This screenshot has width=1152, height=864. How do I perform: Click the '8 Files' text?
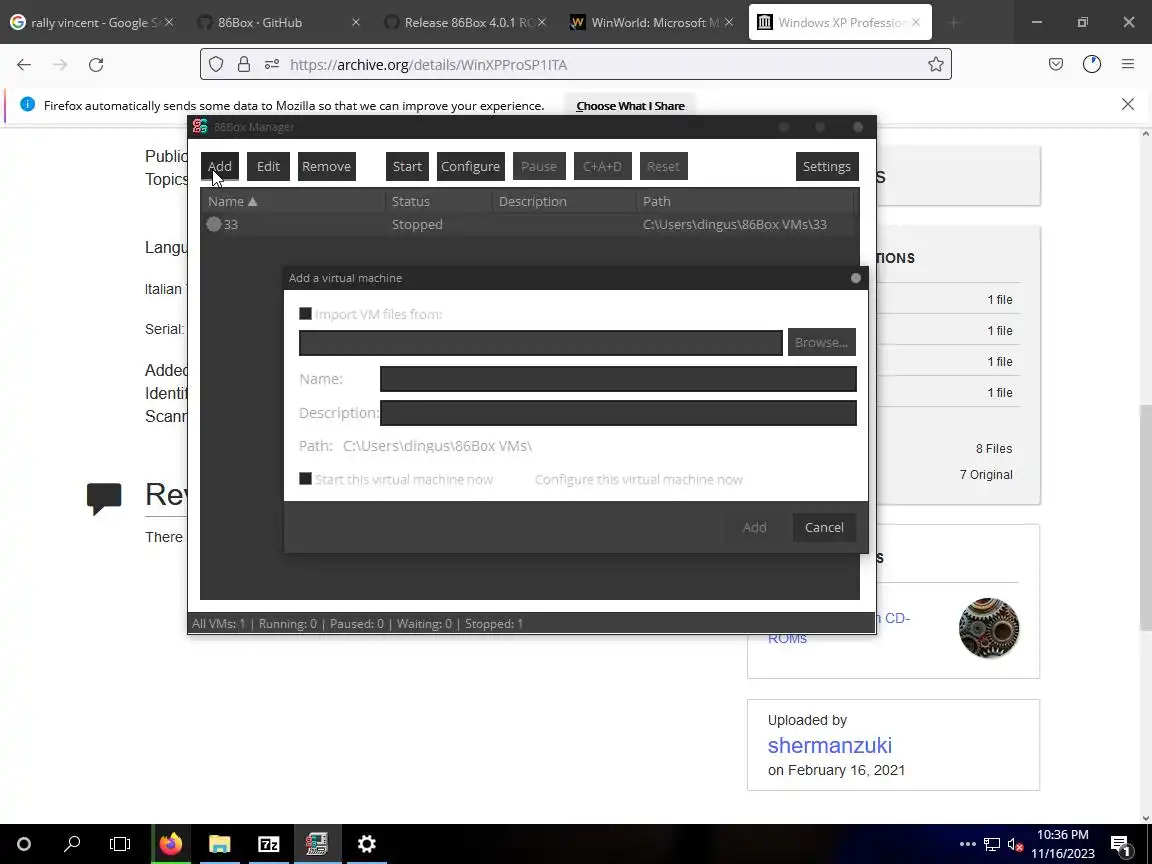pos(993,449)
